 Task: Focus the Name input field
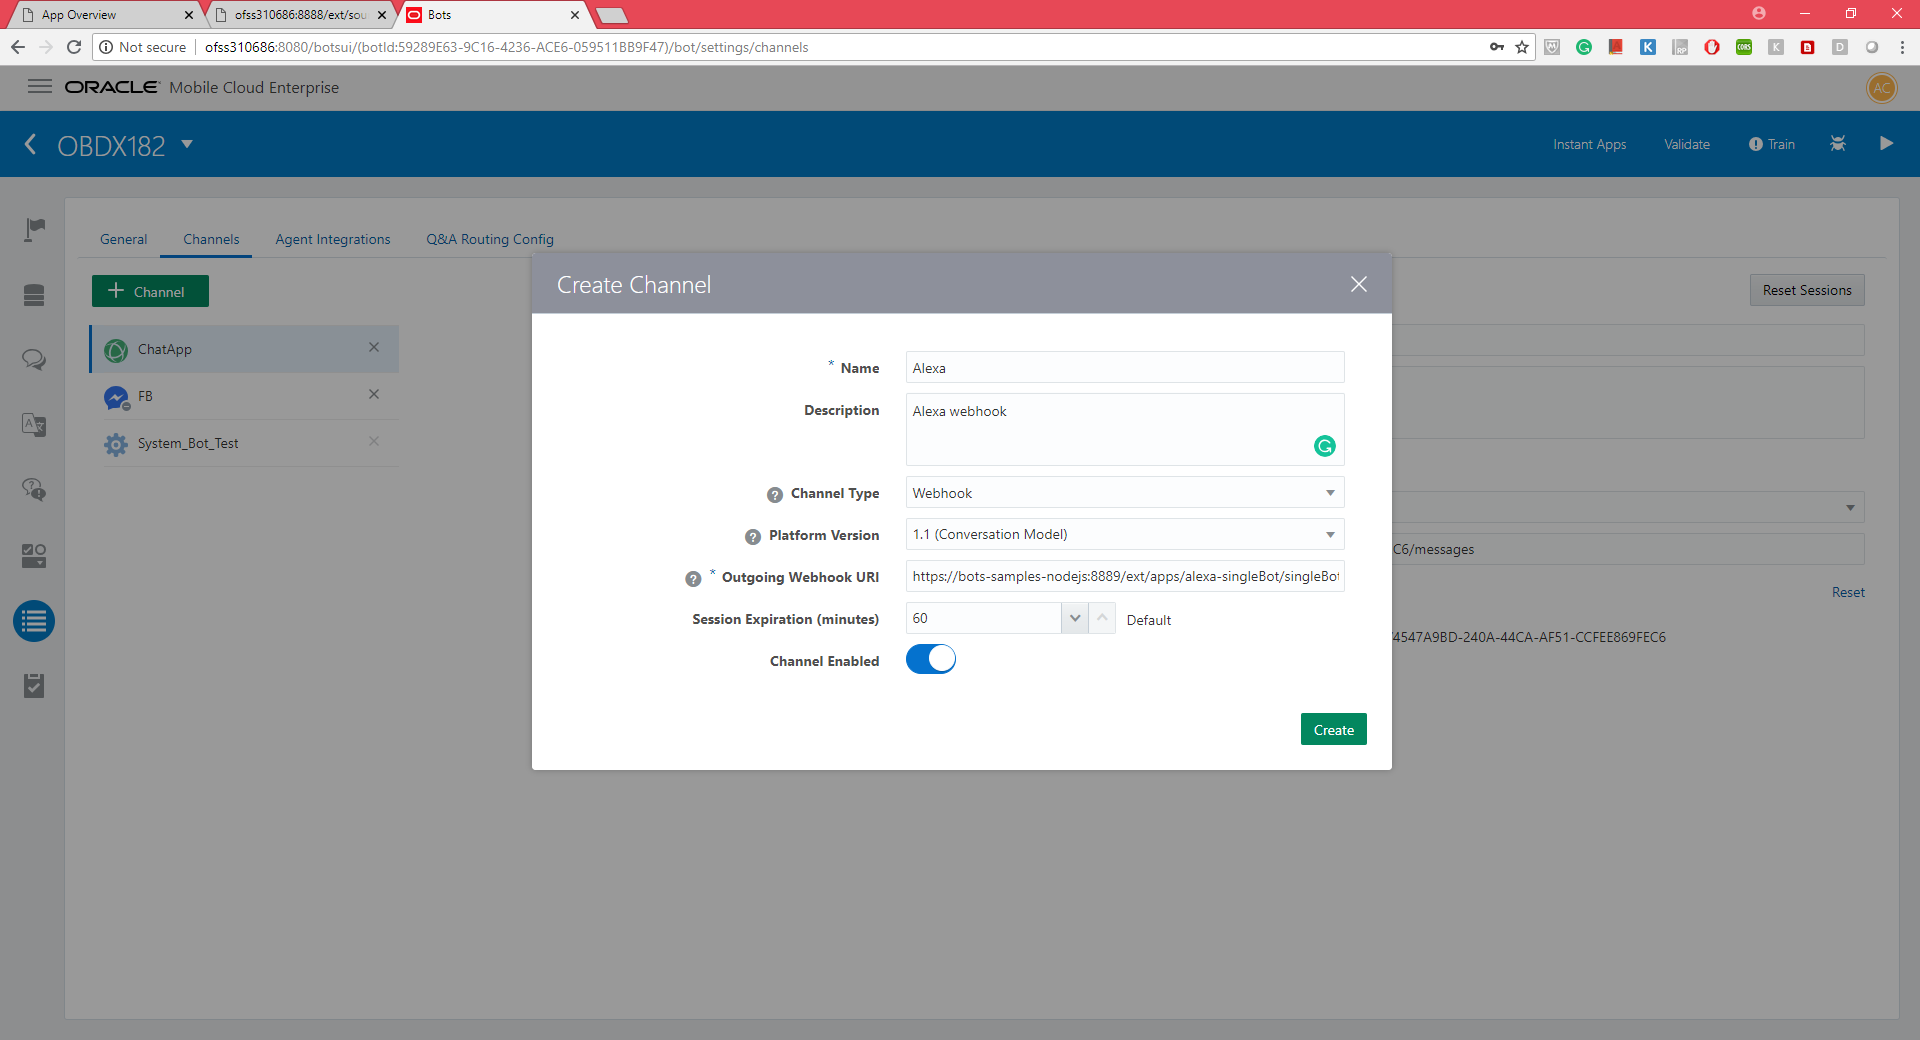(x=1125, y=368)
